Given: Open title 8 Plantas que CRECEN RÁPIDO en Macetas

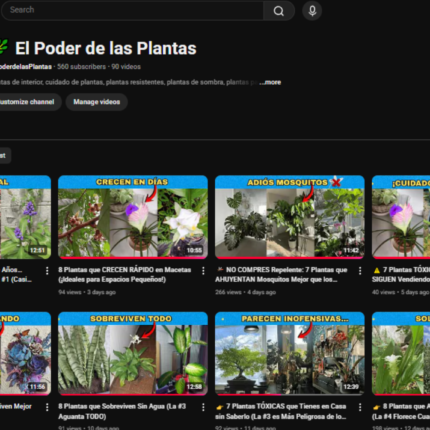Looking at the screenshot, I should click(125, 275).
